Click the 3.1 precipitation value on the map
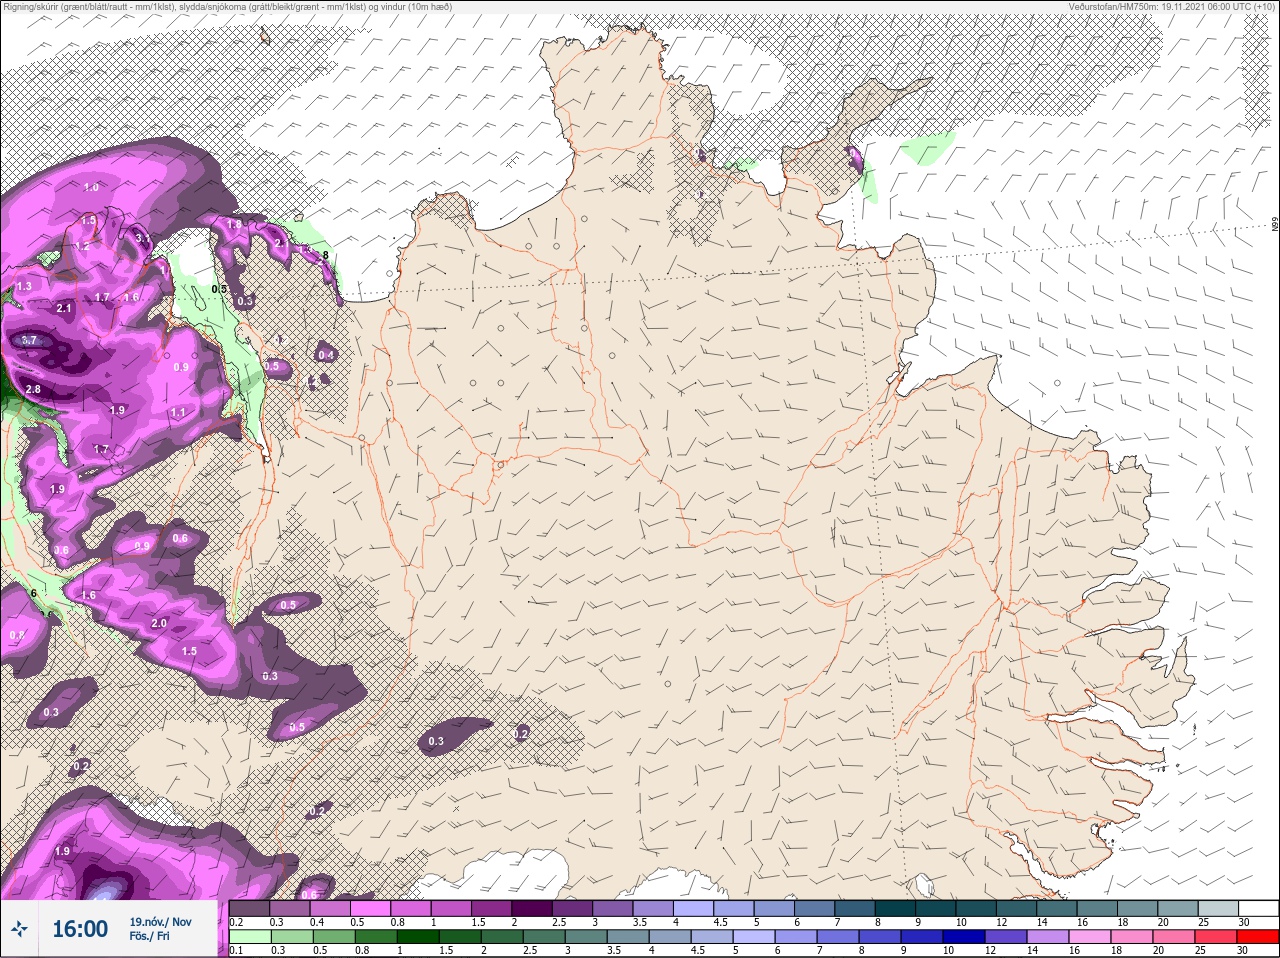 [143, 239]
